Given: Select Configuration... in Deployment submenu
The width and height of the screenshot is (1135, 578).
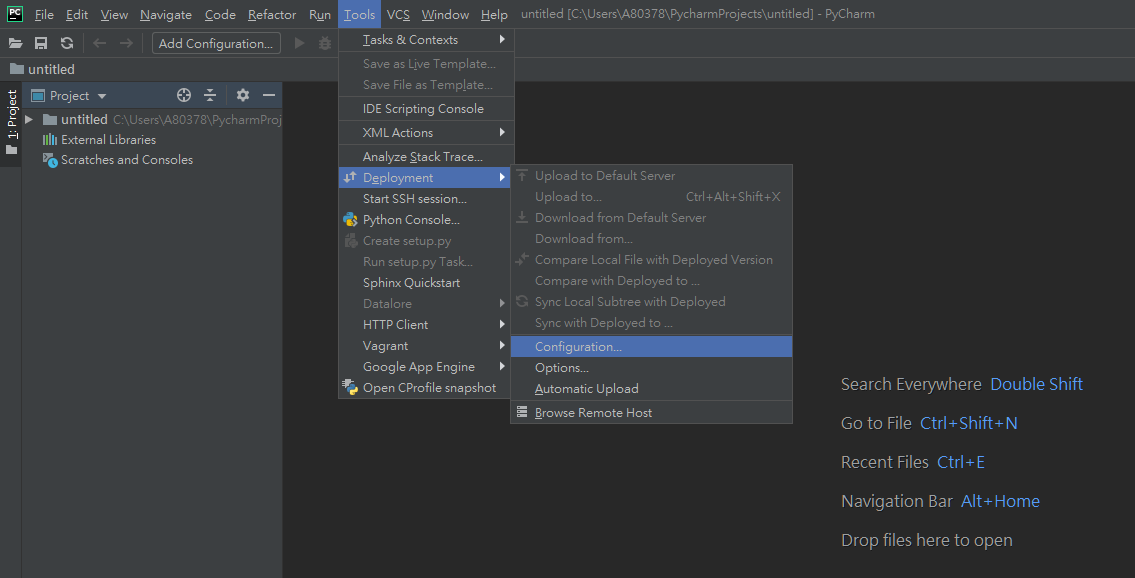Looking at the screenshot, I should (x=651, y=347).
